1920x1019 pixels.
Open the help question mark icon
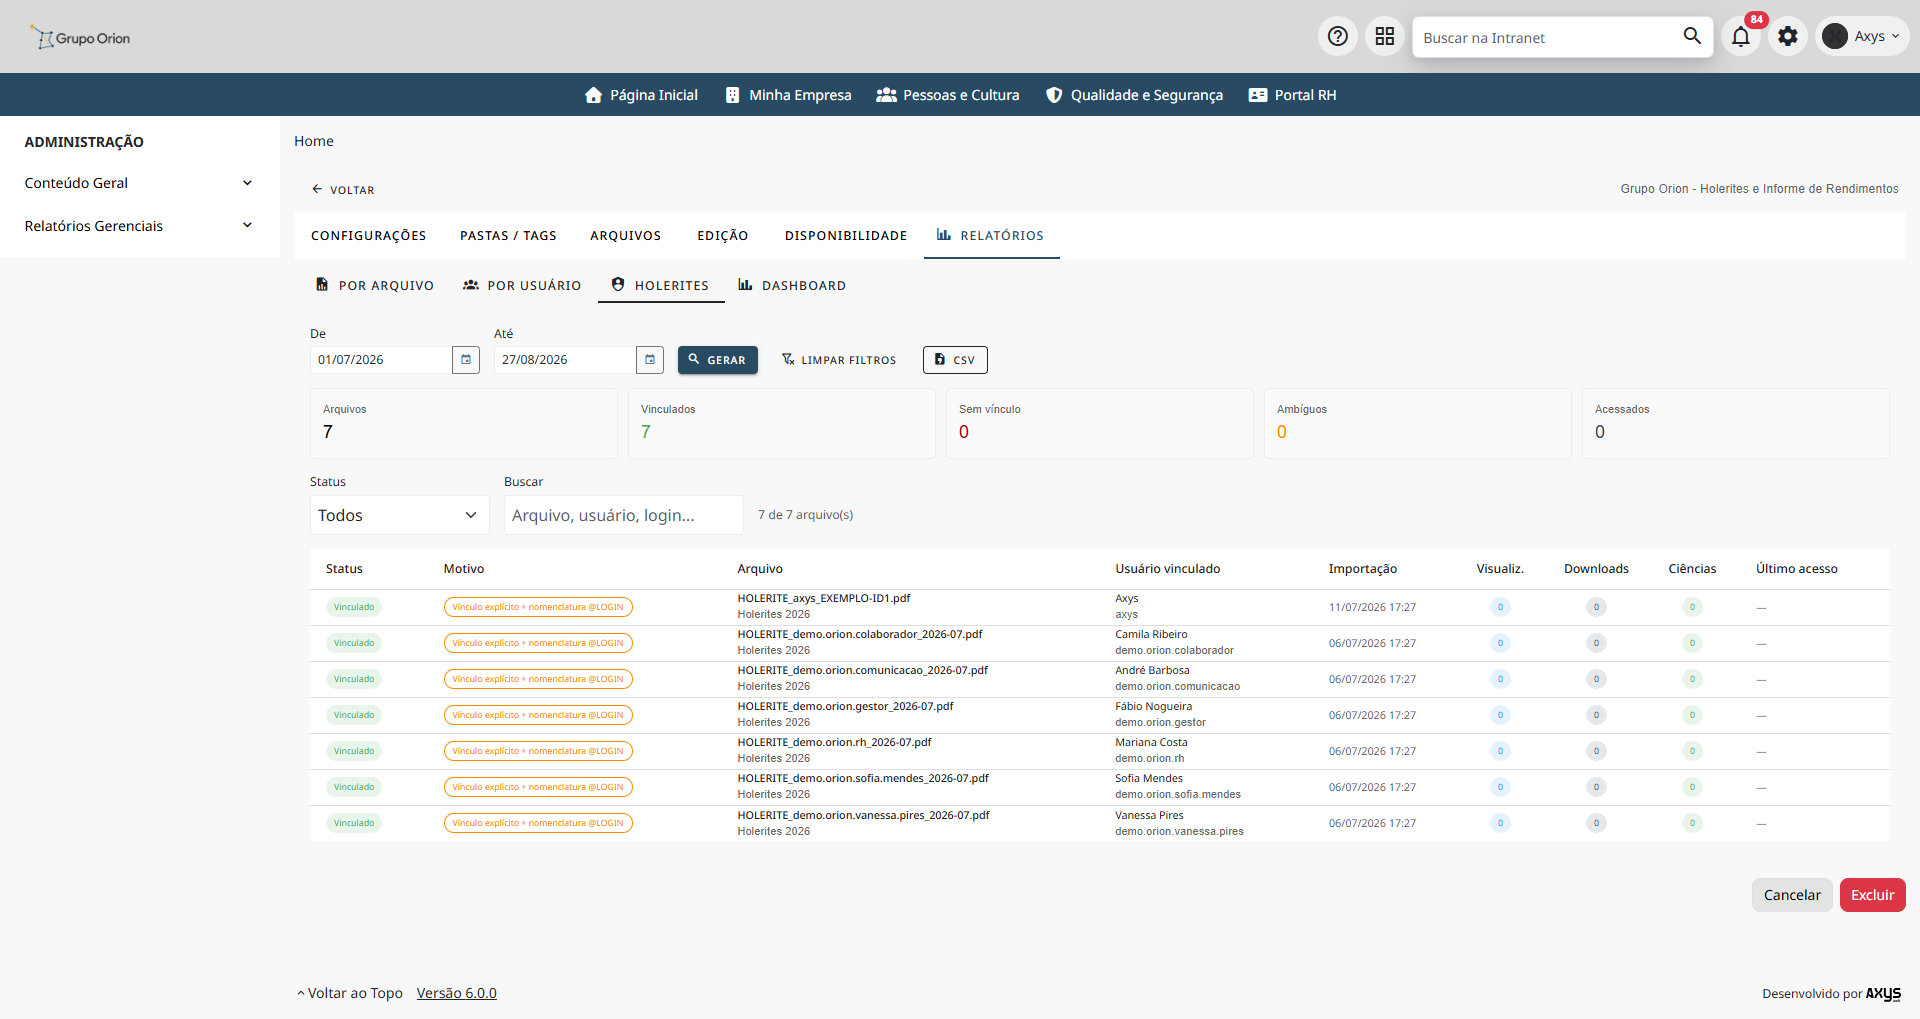1337,37
